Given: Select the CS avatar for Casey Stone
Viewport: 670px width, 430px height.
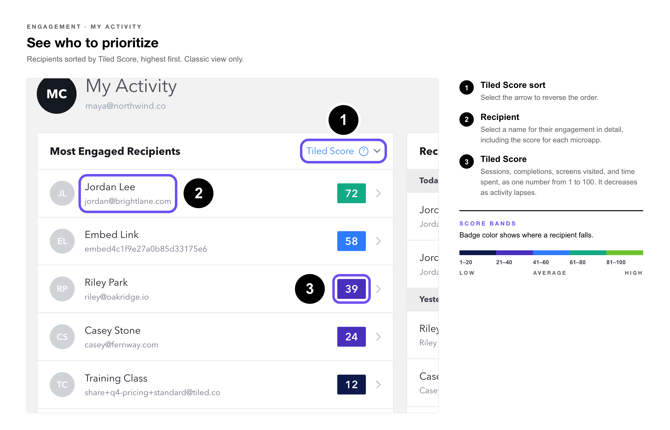Looking at the screenshot, I should click(62, 337).
